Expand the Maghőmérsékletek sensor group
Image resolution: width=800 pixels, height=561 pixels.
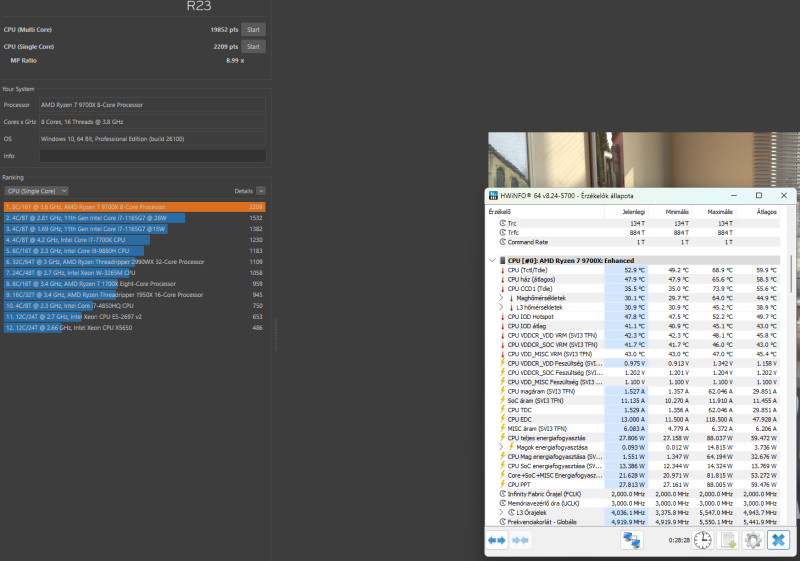(x=501, y=298)
